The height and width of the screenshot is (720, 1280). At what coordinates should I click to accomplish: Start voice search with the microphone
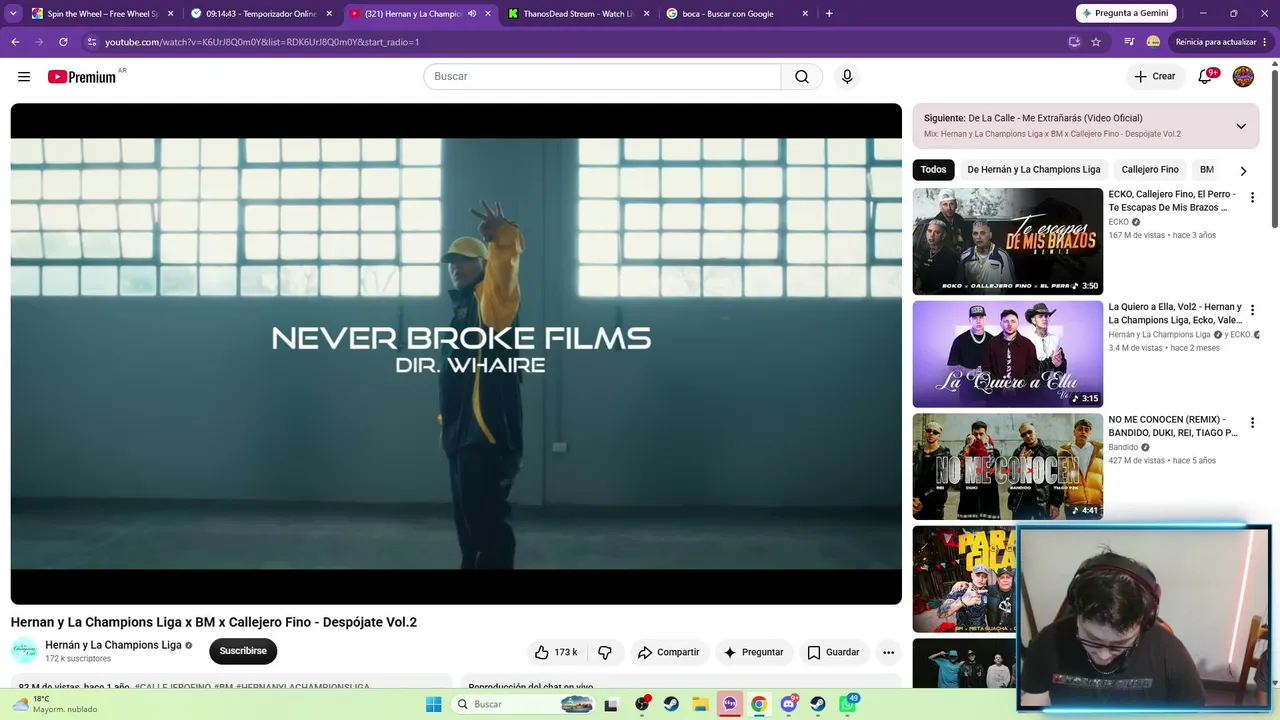click(x=847, y=77)
